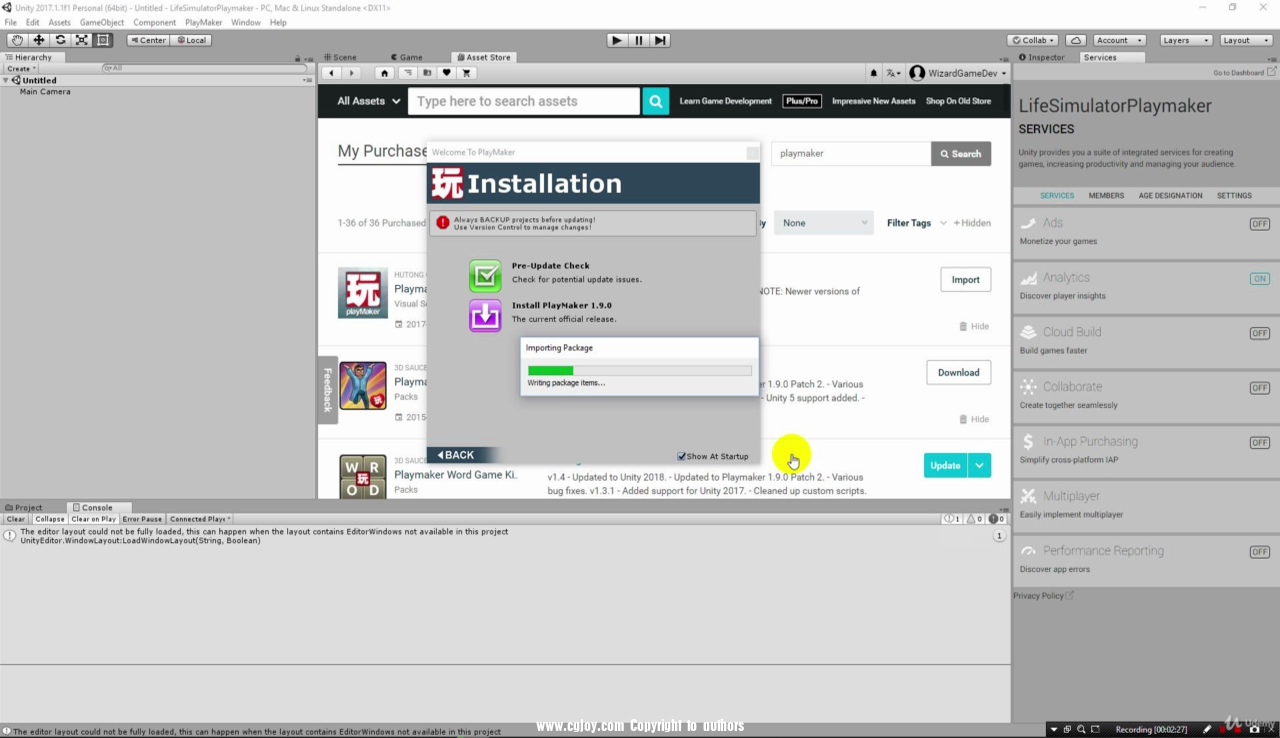Screen dimensions: 1280x738
Task: Toggle Collapse in Console
Action: 49,519
